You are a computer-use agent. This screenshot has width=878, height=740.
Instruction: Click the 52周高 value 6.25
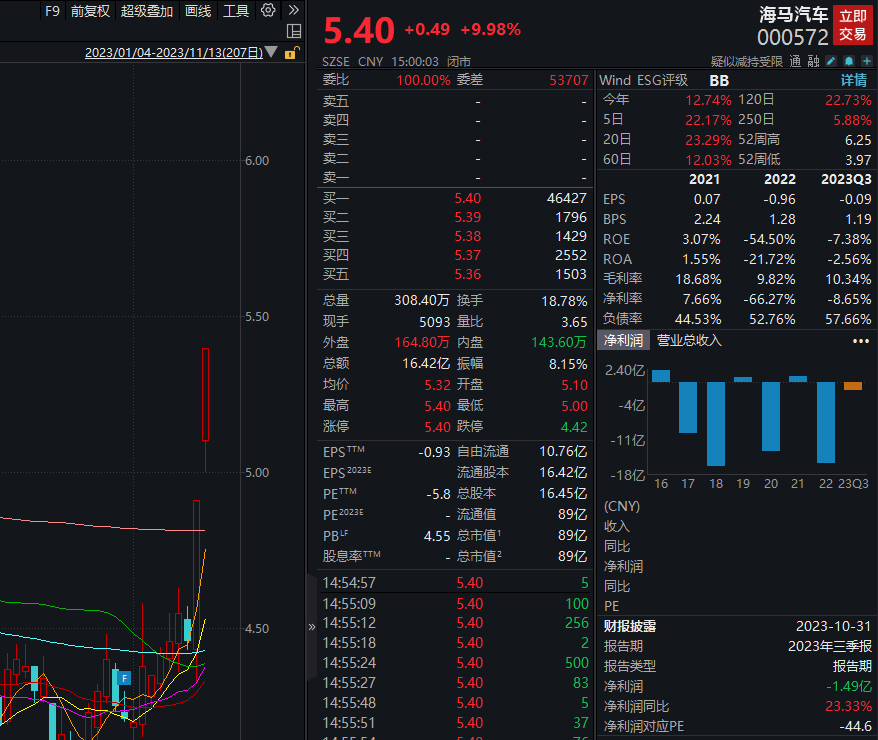click(x=858, y=140)
